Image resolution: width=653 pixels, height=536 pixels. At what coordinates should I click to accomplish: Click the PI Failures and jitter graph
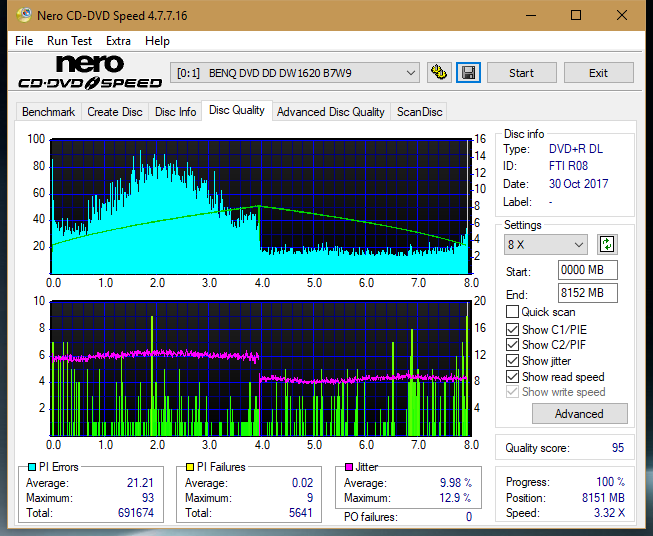[x=260, y=369]
